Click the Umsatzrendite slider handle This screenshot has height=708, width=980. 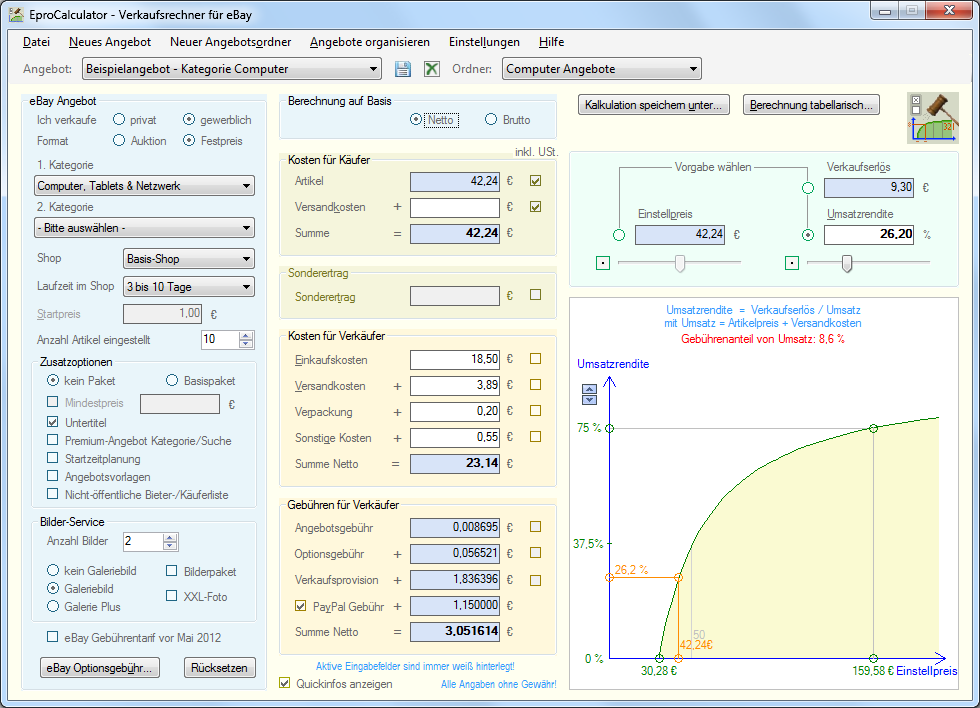coord(846,263)
